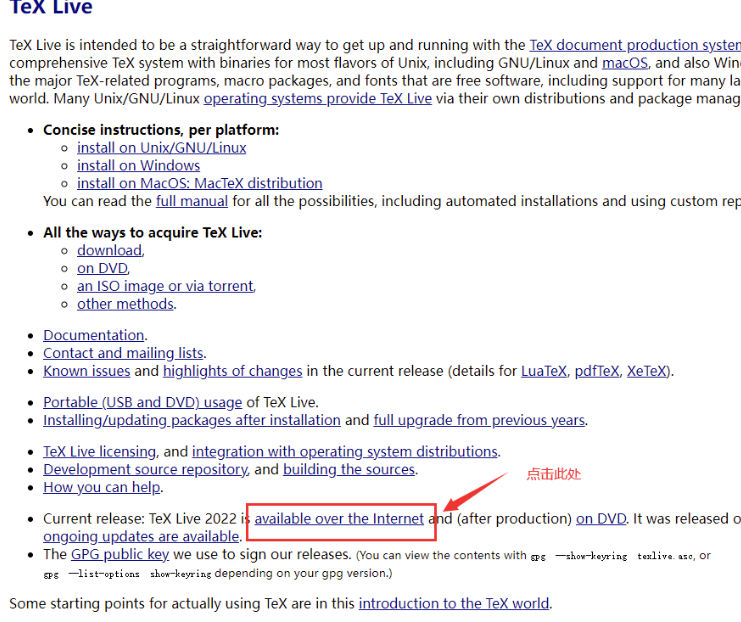Open the XeTeX details link

(x=646, y=371)
